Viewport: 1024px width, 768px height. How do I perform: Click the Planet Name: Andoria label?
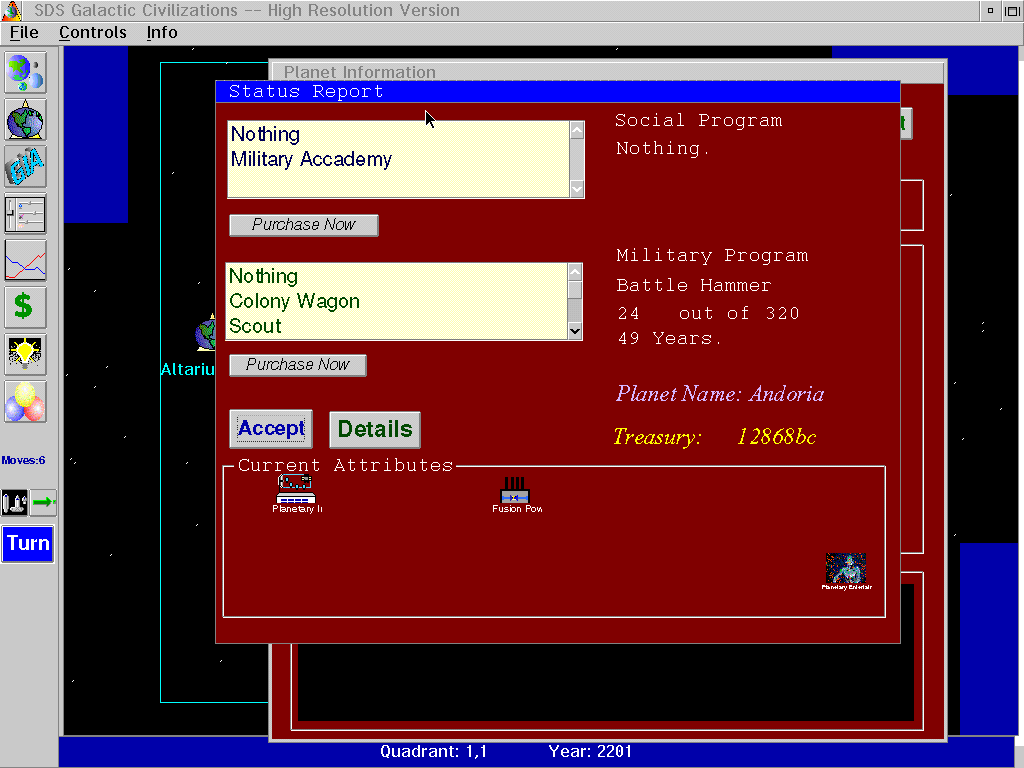[720, 394]
